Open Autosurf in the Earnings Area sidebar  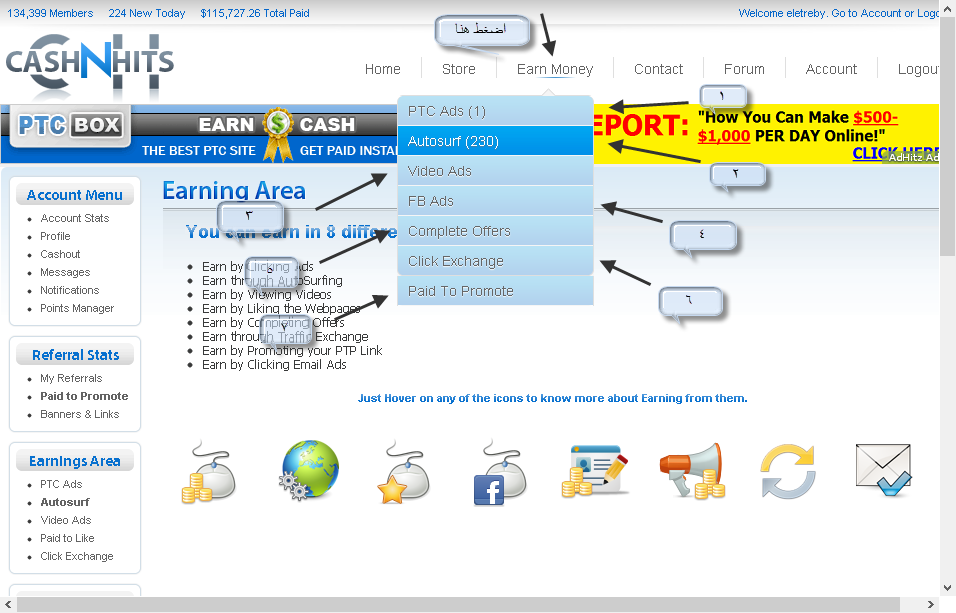[65, 502]
